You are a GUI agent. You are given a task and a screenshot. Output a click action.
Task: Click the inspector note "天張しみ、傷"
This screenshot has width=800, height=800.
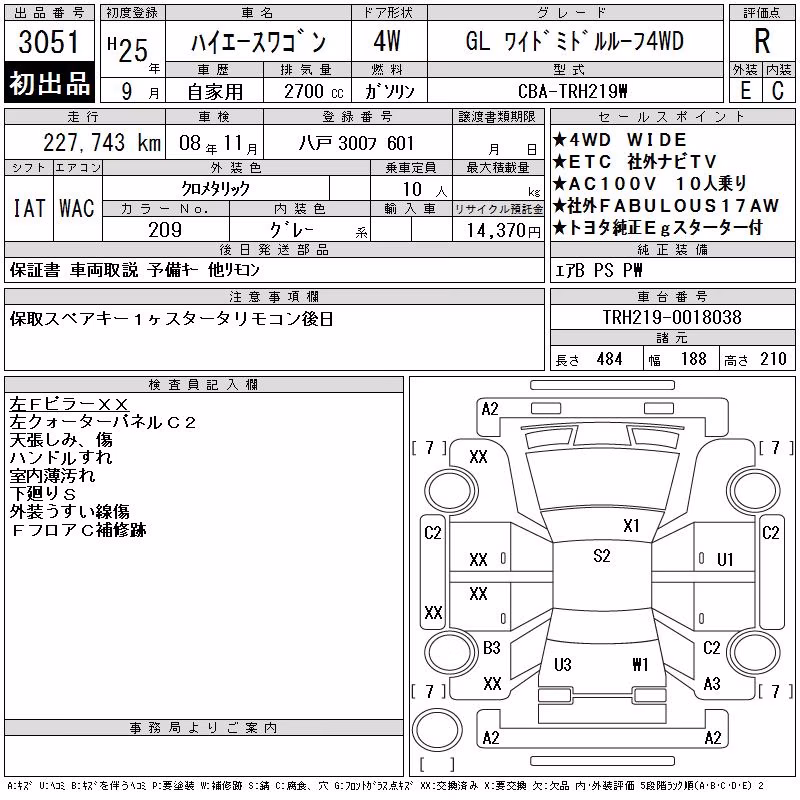click(x=61, y=440)
